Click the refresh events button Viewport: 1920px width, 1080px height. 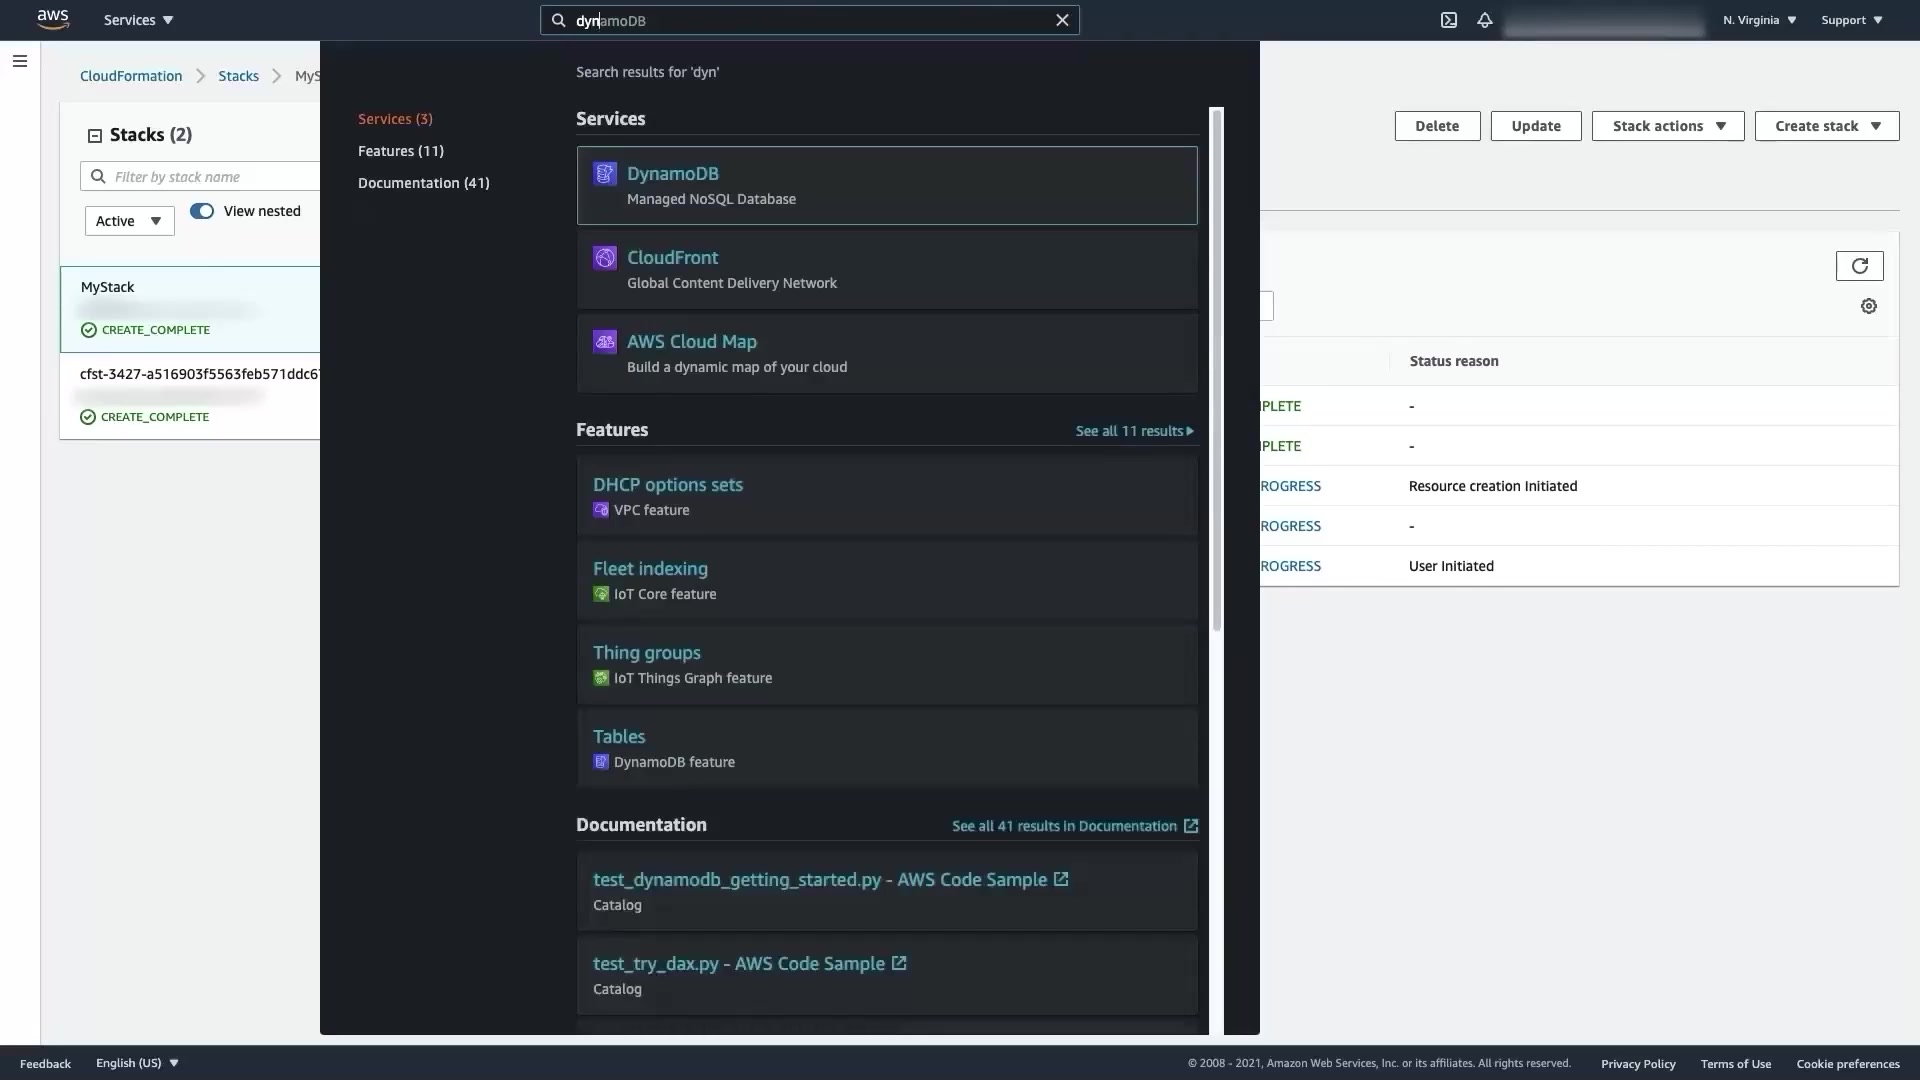(x=1859, y=266)
